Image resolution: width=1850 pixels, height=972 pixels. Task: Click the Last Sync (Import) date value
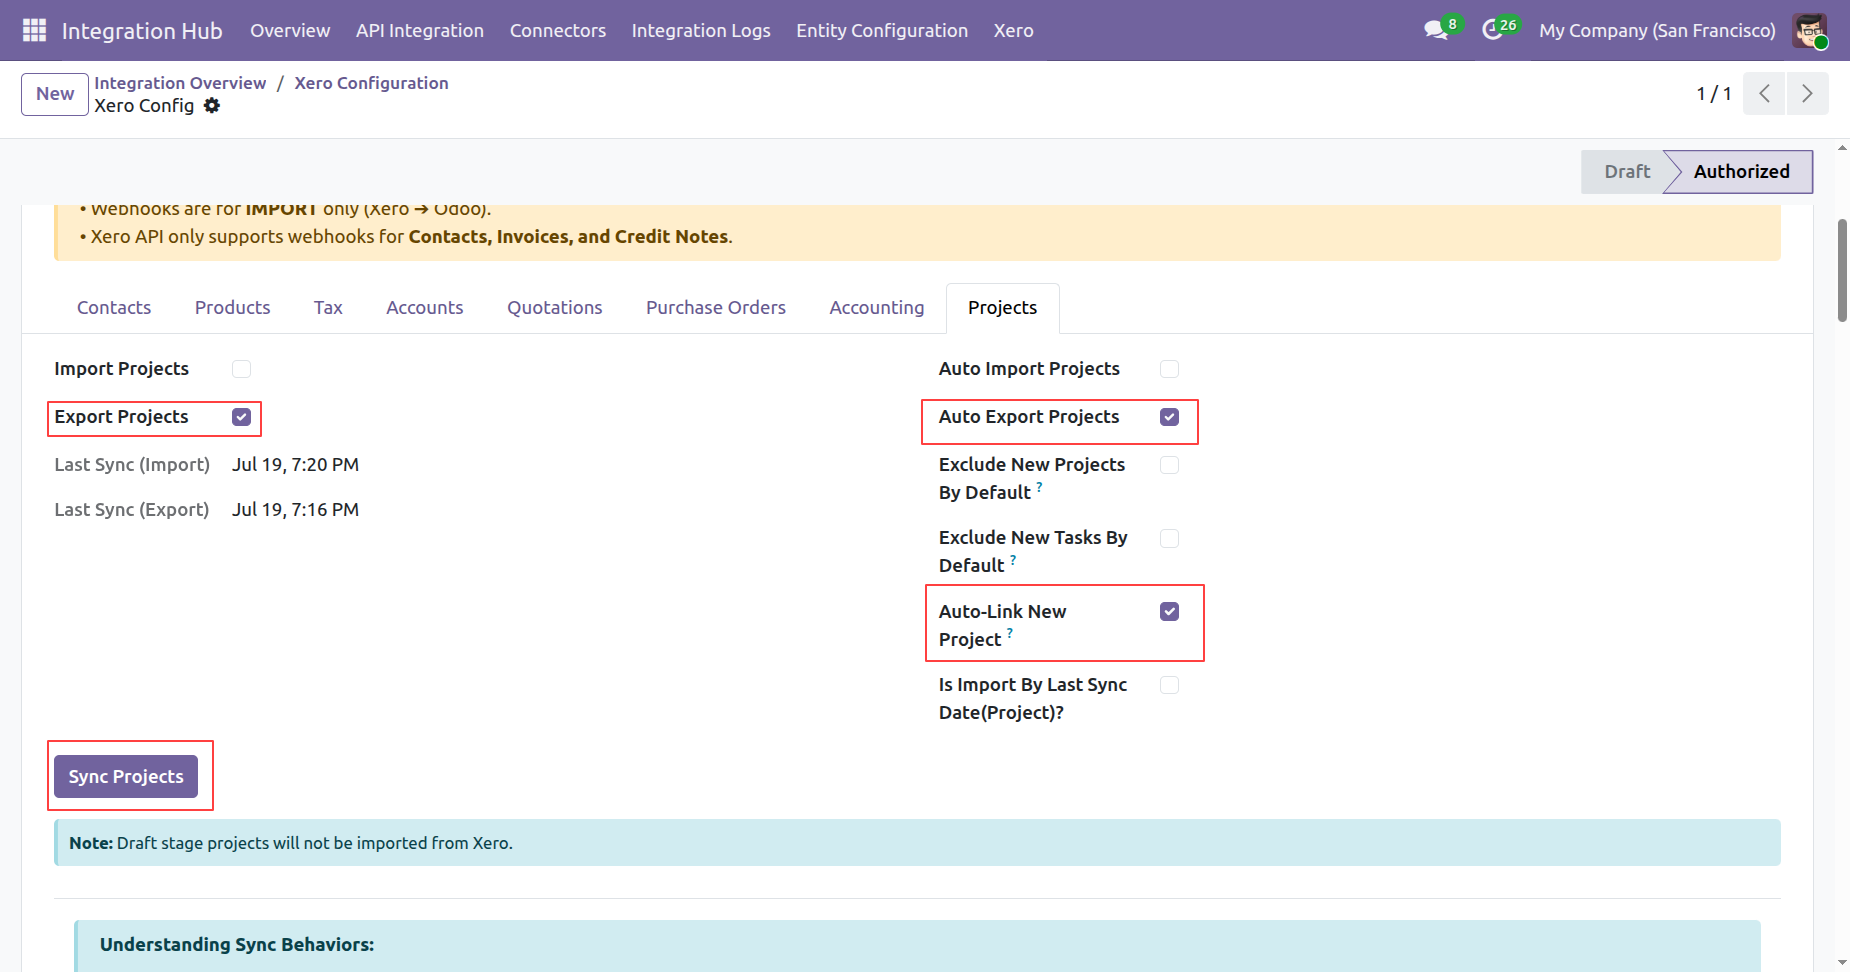coord(296,465)
